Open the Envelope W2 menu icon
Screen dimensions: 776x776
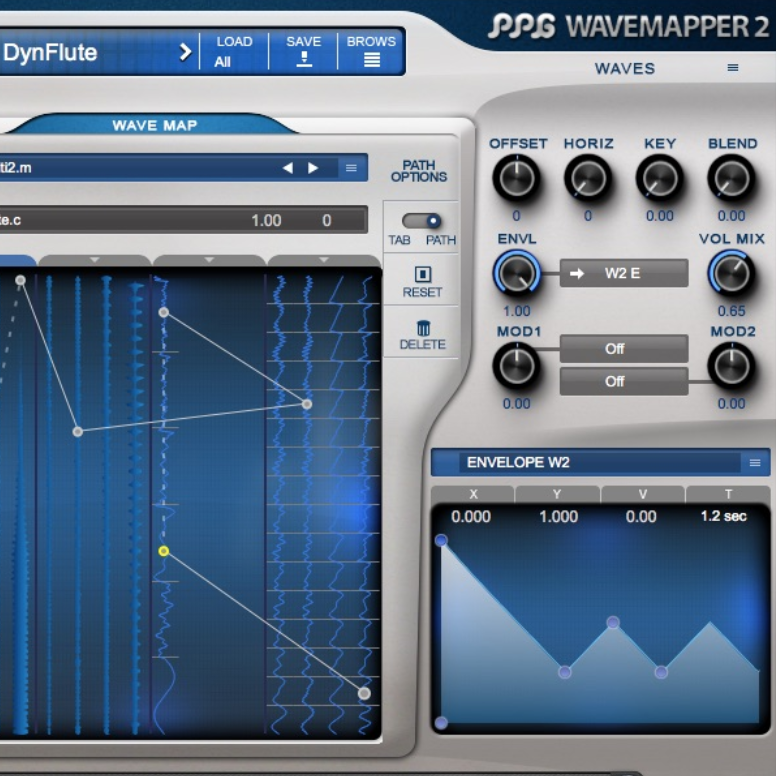(755, 463)
